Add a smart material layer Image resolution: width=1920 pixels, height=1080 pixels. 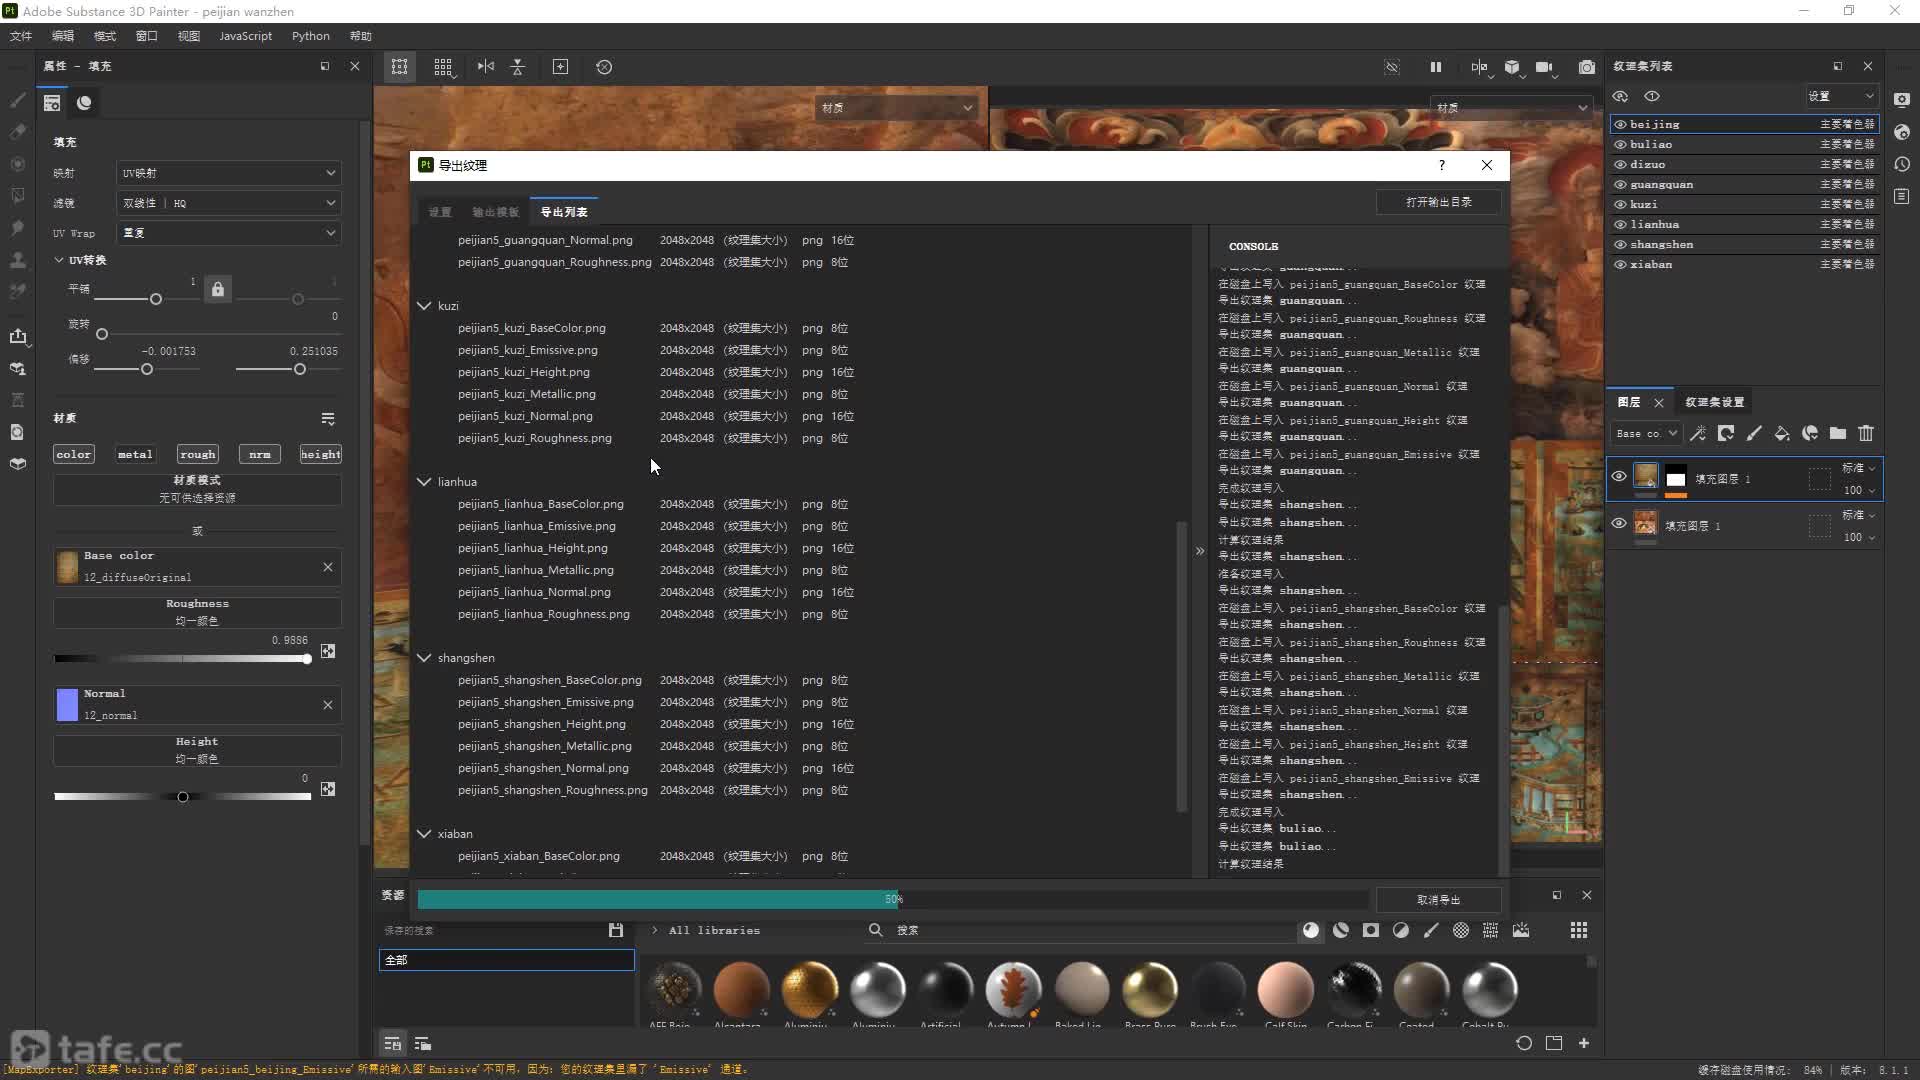point(1810,433)
